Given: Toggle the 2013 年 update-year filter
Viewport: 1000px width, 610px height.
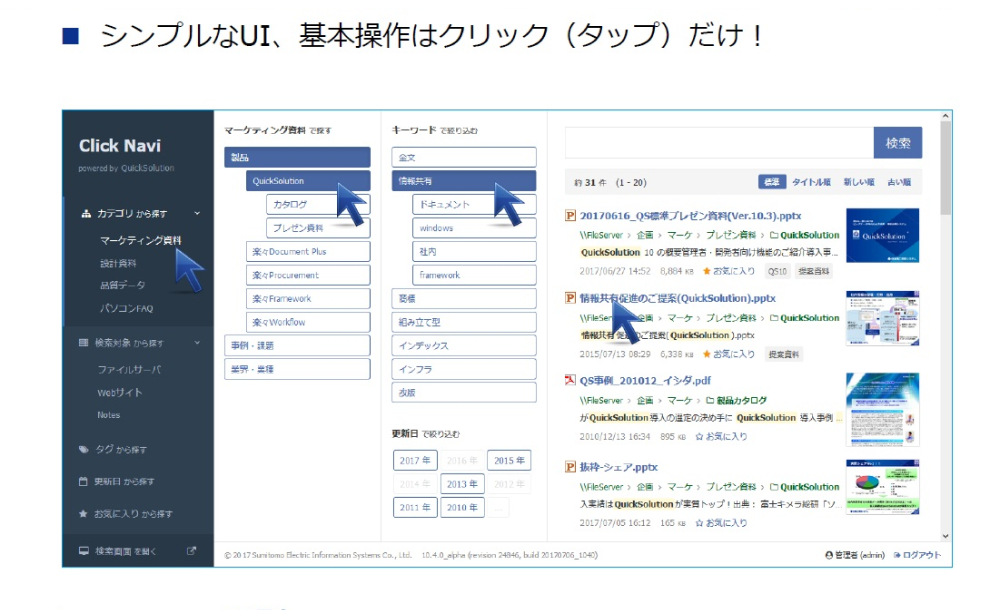Looking at the screenshot, I should tap(462, 484).
